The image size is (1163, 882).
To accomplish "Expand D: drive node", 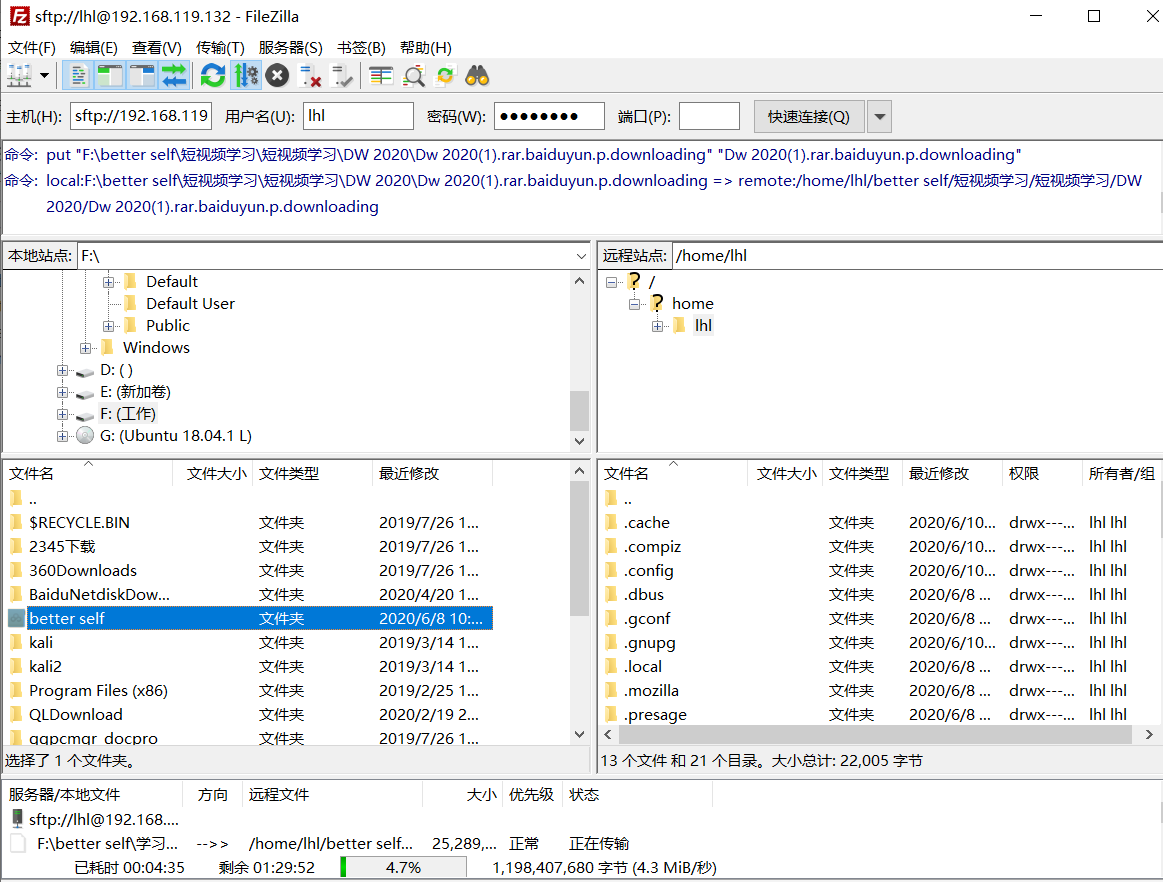I will [62, 370].
